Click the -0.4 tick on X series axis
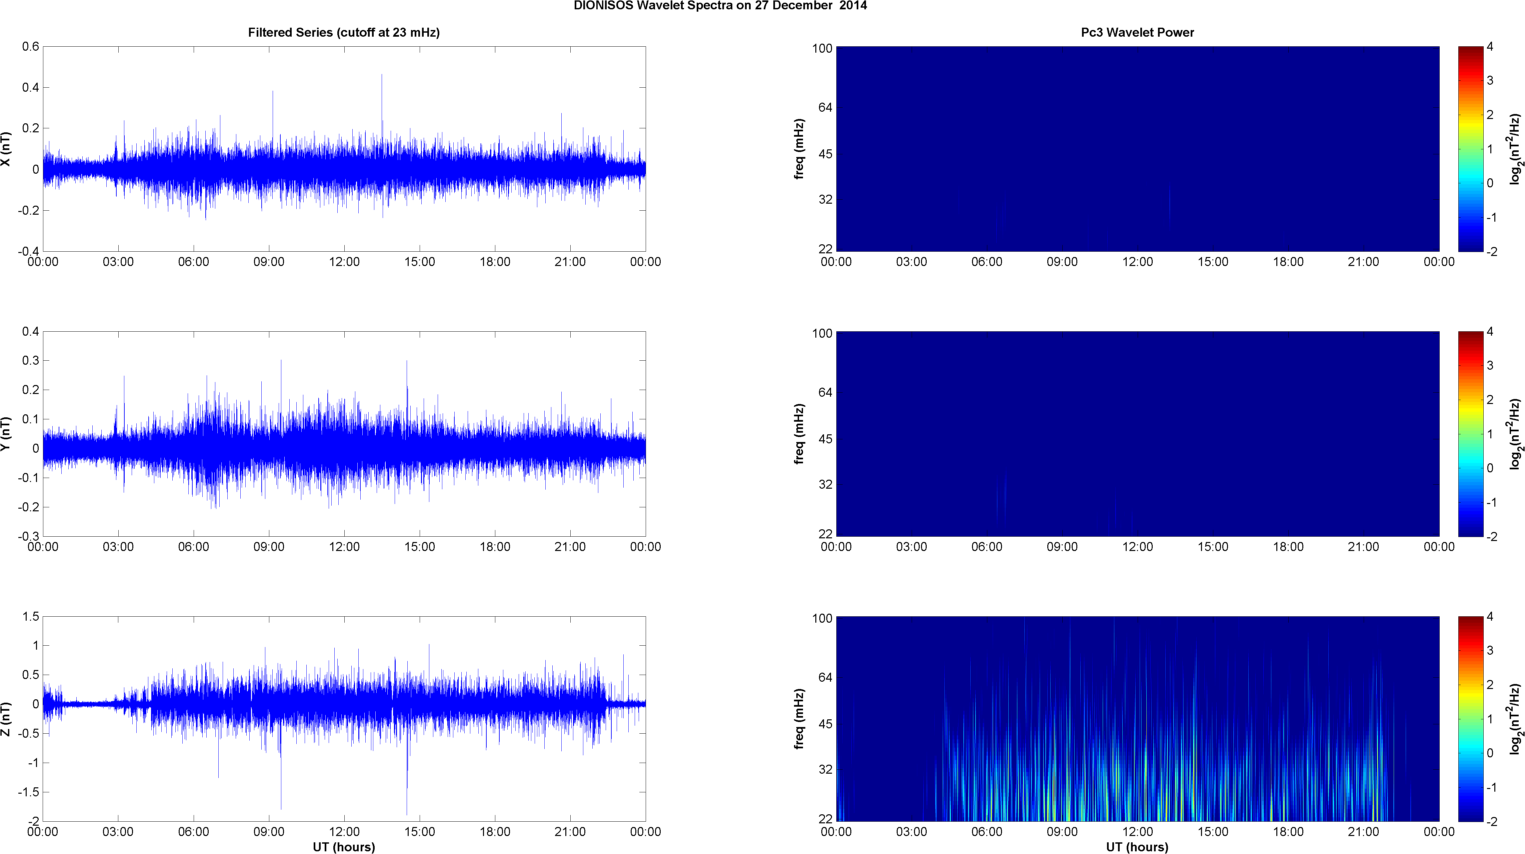 tap(28, 252)
